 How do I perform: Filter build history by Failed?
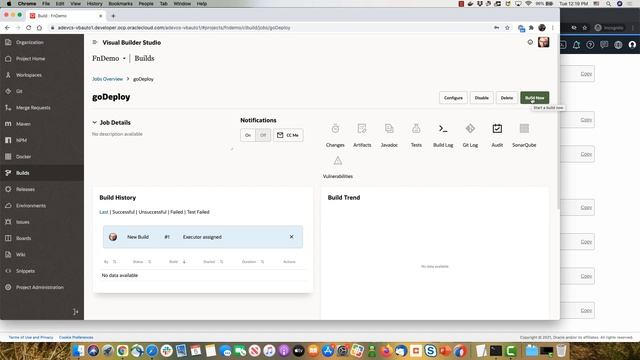pos(176,212)
